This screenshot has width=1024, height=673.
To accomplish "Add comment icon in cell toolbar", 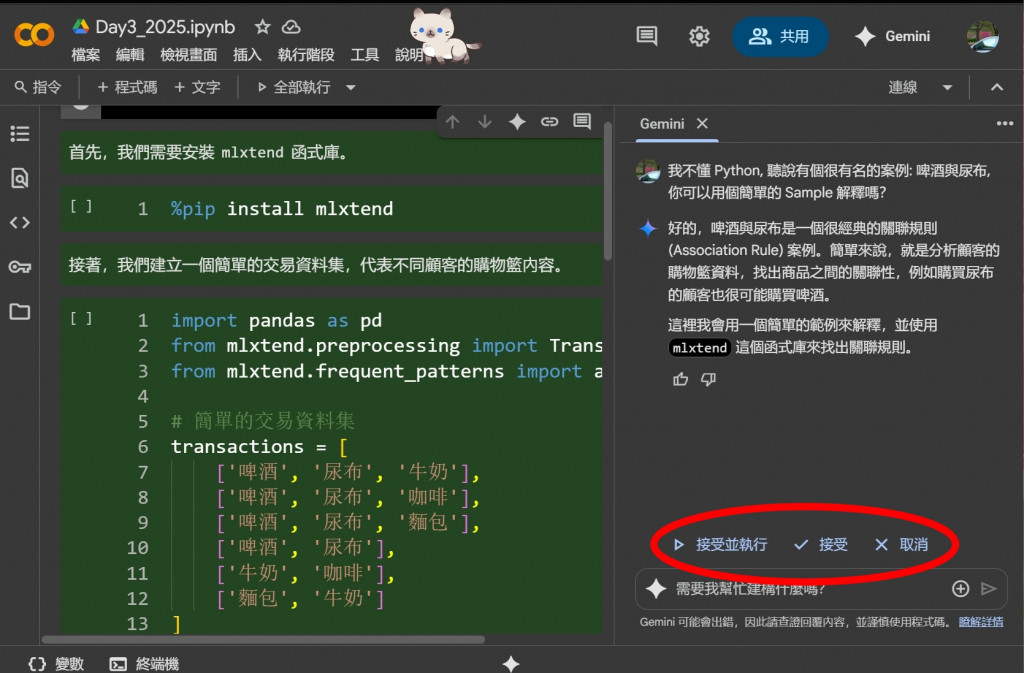I will tap(582, 121).
